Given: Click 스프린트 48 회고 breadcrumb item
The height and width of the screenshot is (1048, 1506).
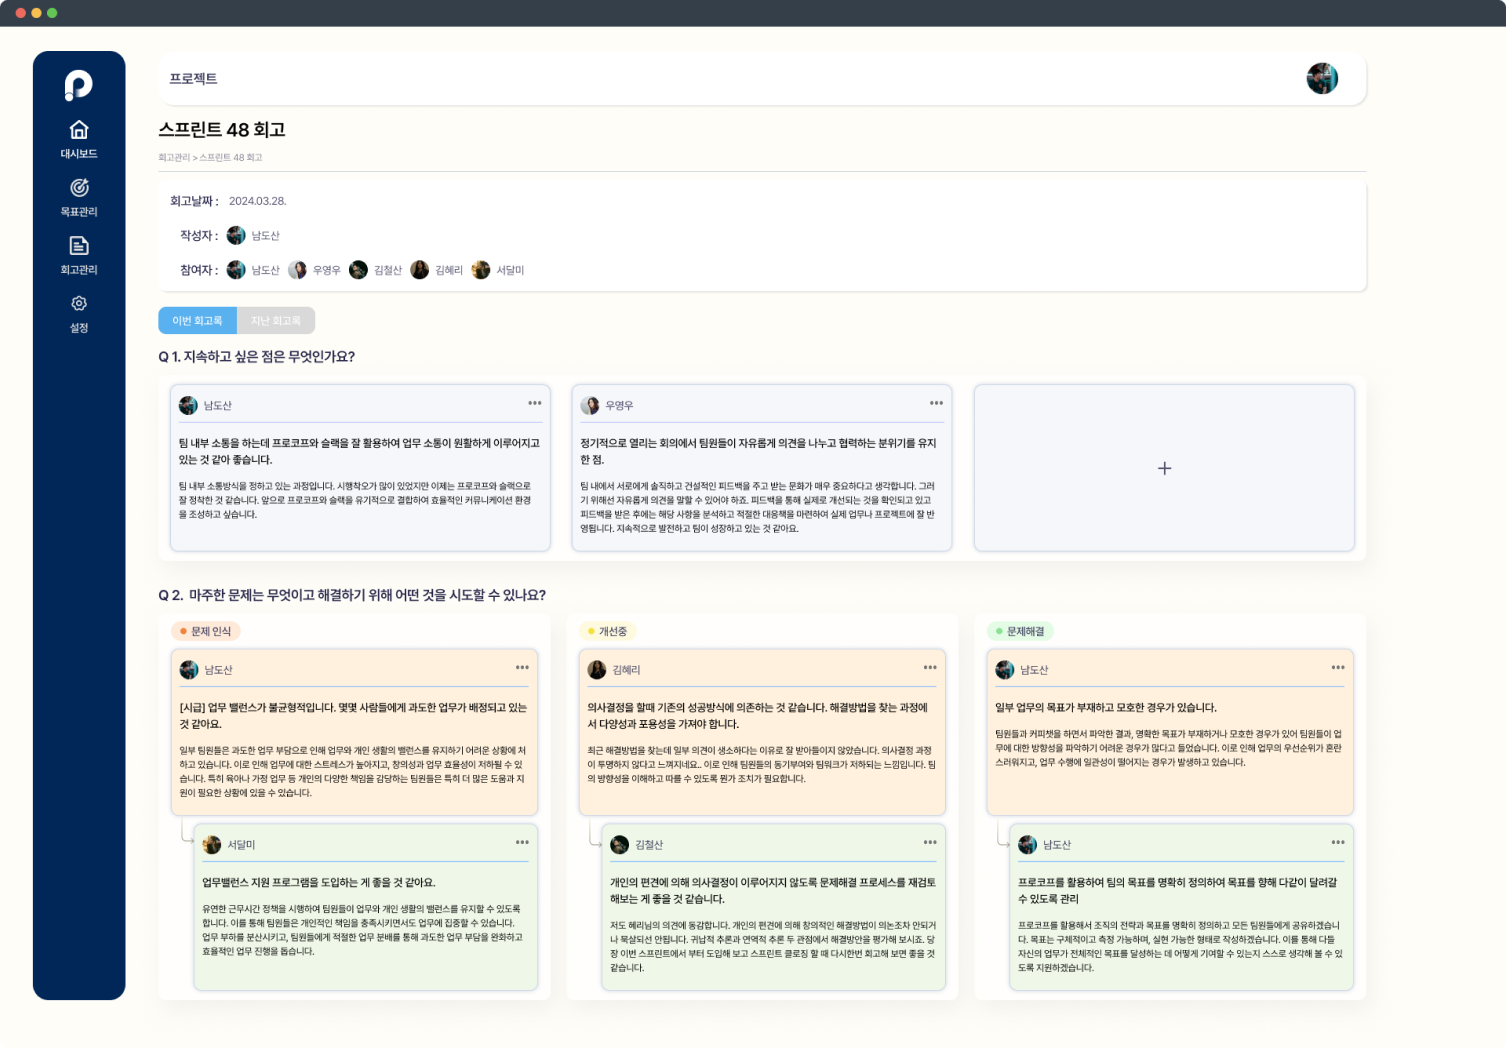Looking at the screenshot, I should point(231,157).
